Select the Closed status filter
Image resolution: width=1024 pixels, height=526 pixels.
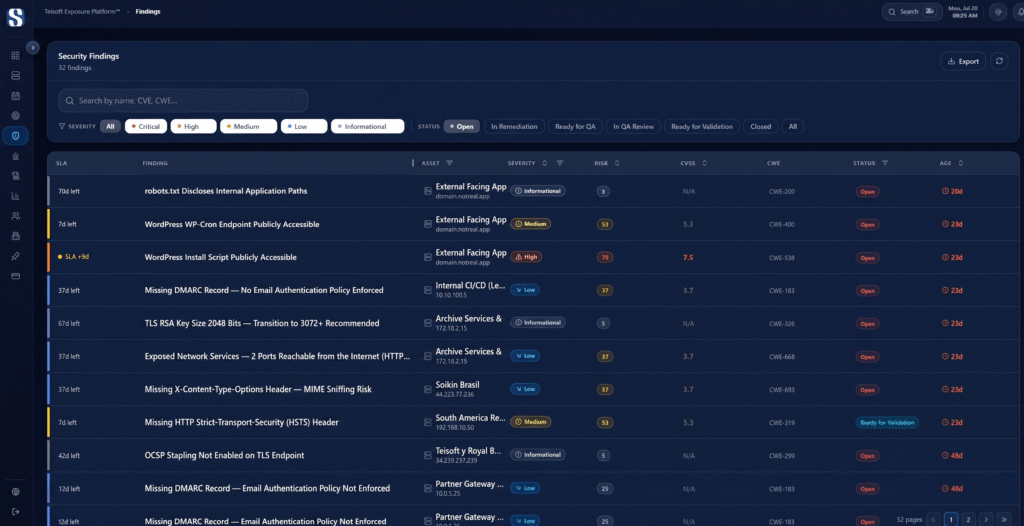point(761,127)
